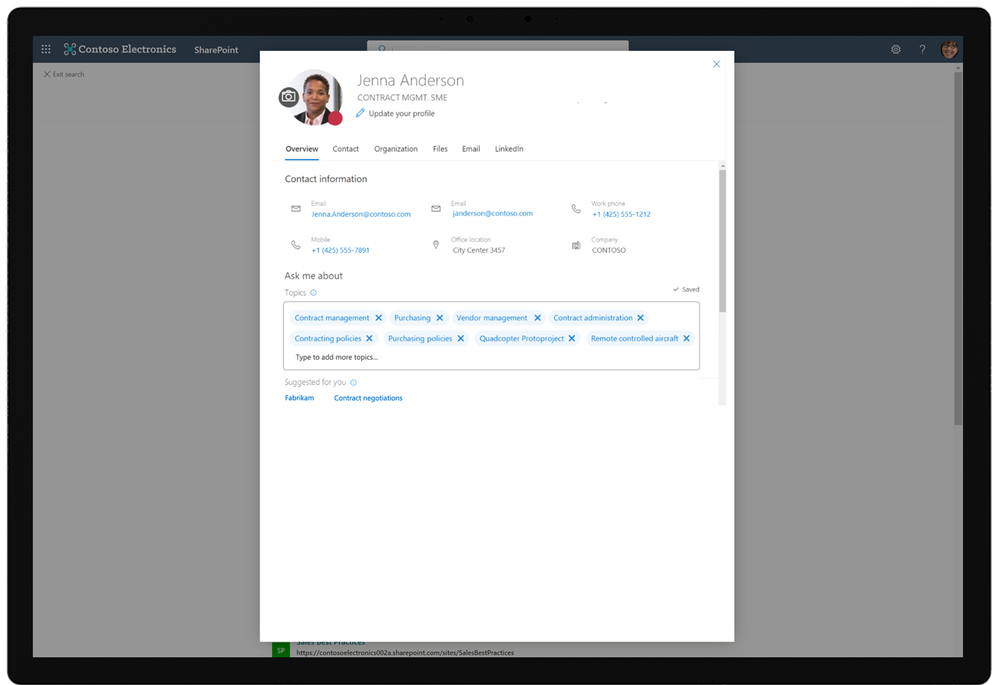Click the Topics info icon
Viewport: 999px width, 685px height.
313,293
